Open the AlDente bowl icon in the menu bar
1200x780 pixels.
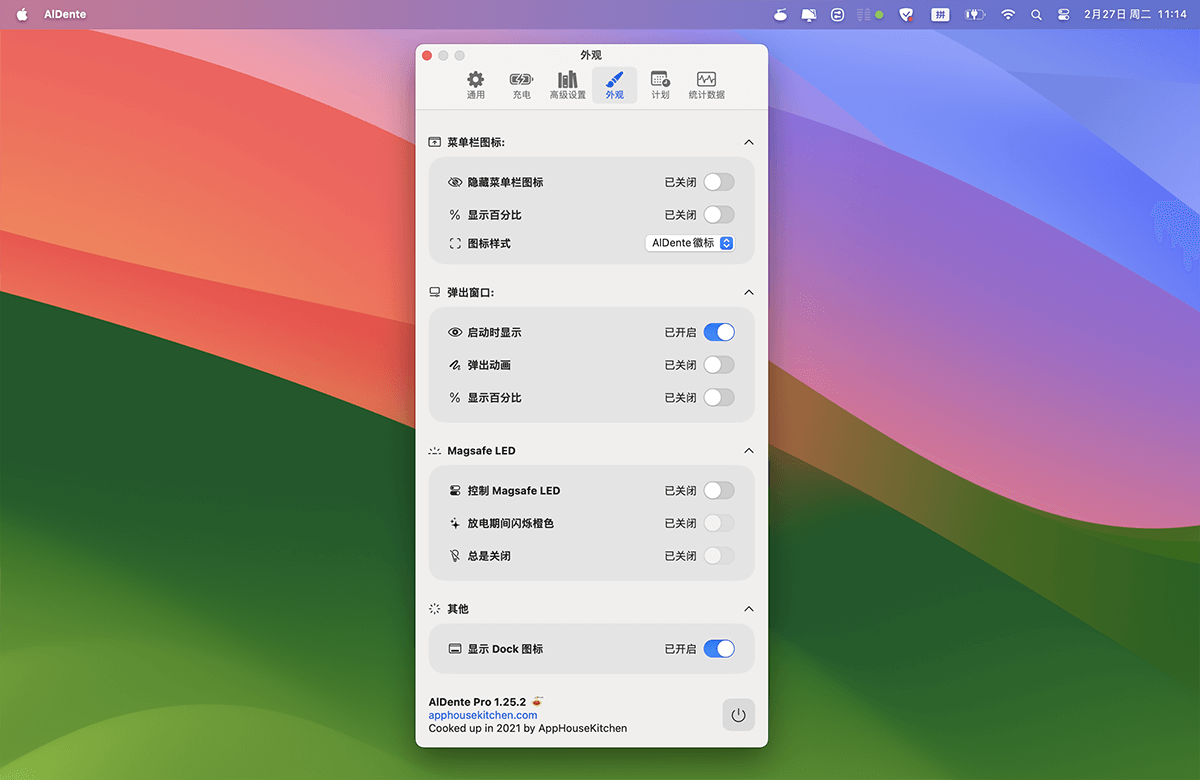click(x=782, y=15)
